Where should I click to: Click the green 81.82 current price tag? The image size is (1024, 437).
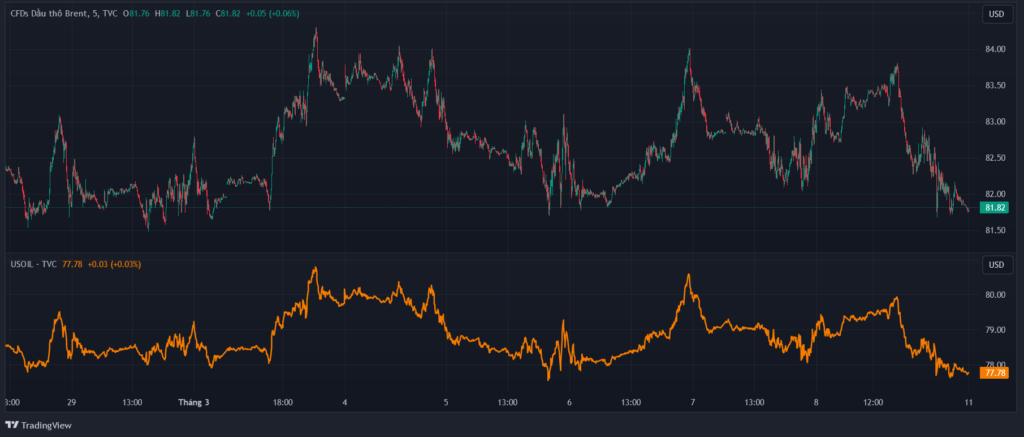tap(994, 208)
